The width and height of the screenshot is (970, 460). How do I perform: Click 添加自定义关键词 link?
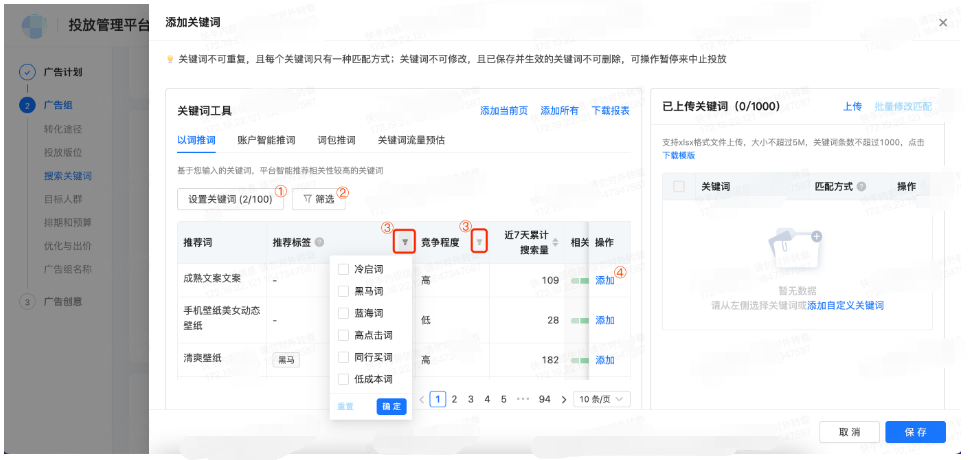(x=845, y=305)
